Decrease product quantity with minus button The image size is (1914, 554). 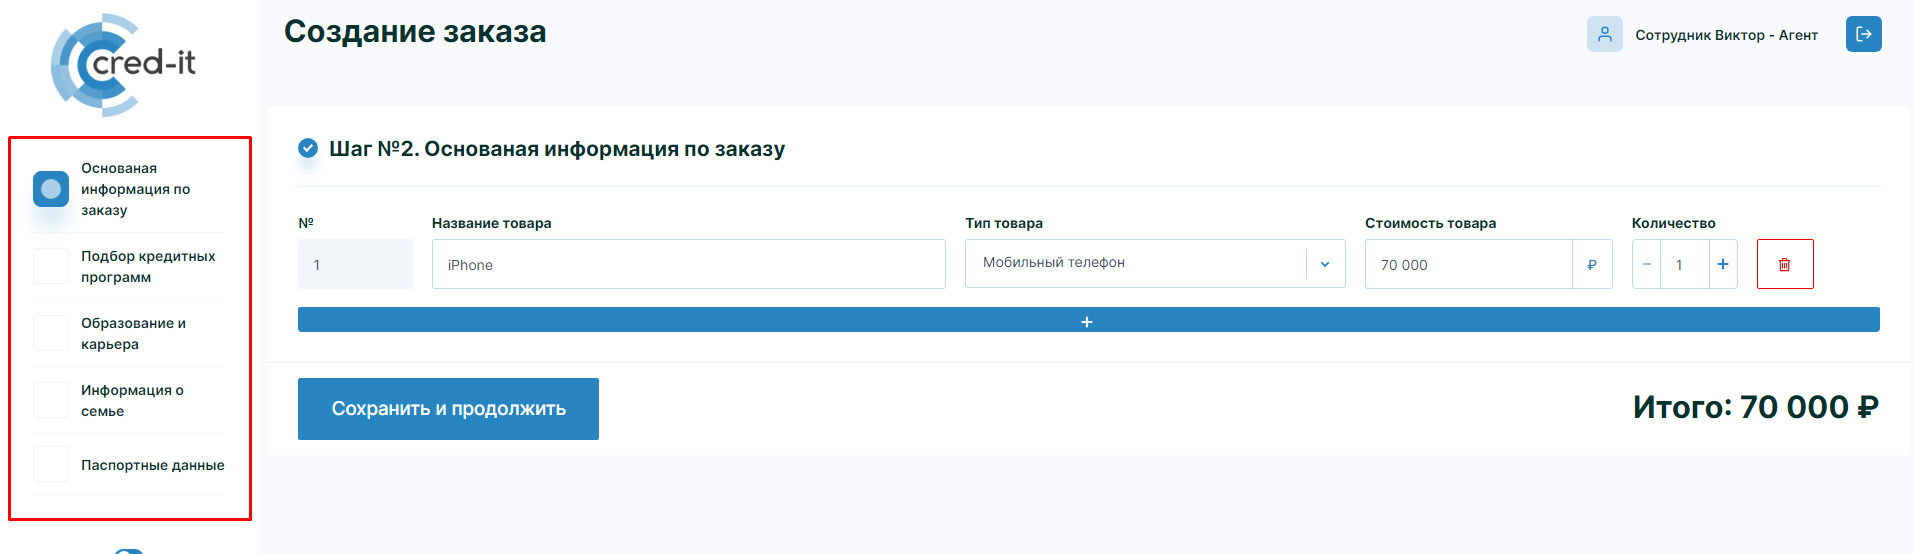coord(1646,264)
